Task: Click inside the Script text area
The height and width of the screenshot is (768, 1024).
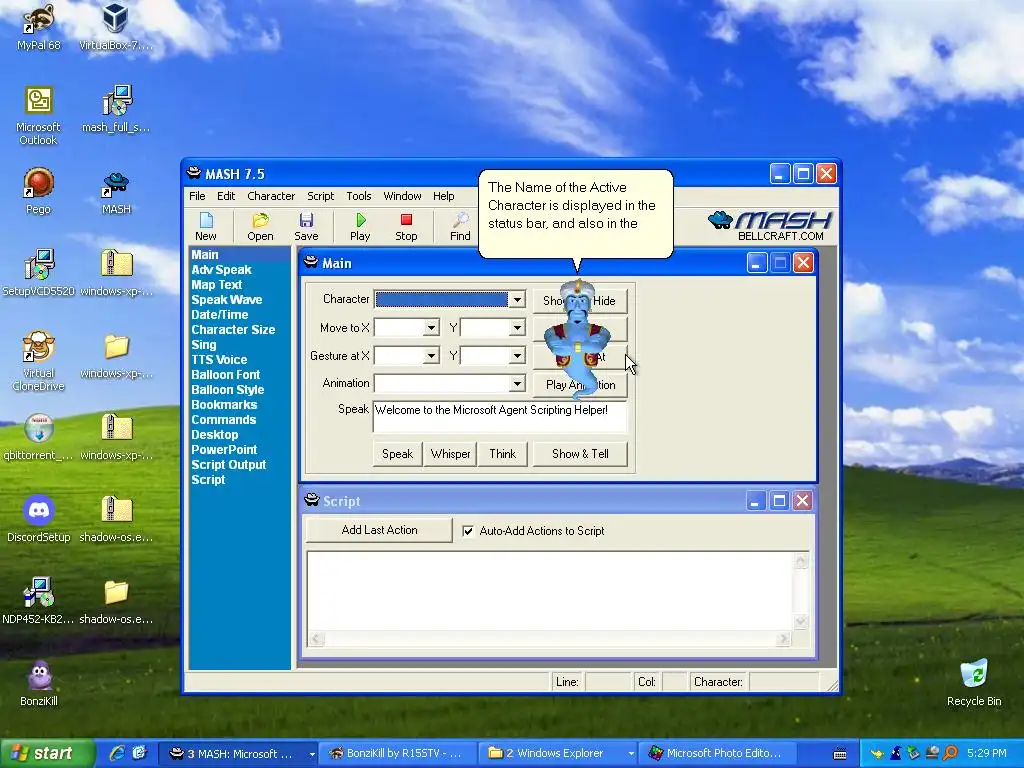Action: 550,591
